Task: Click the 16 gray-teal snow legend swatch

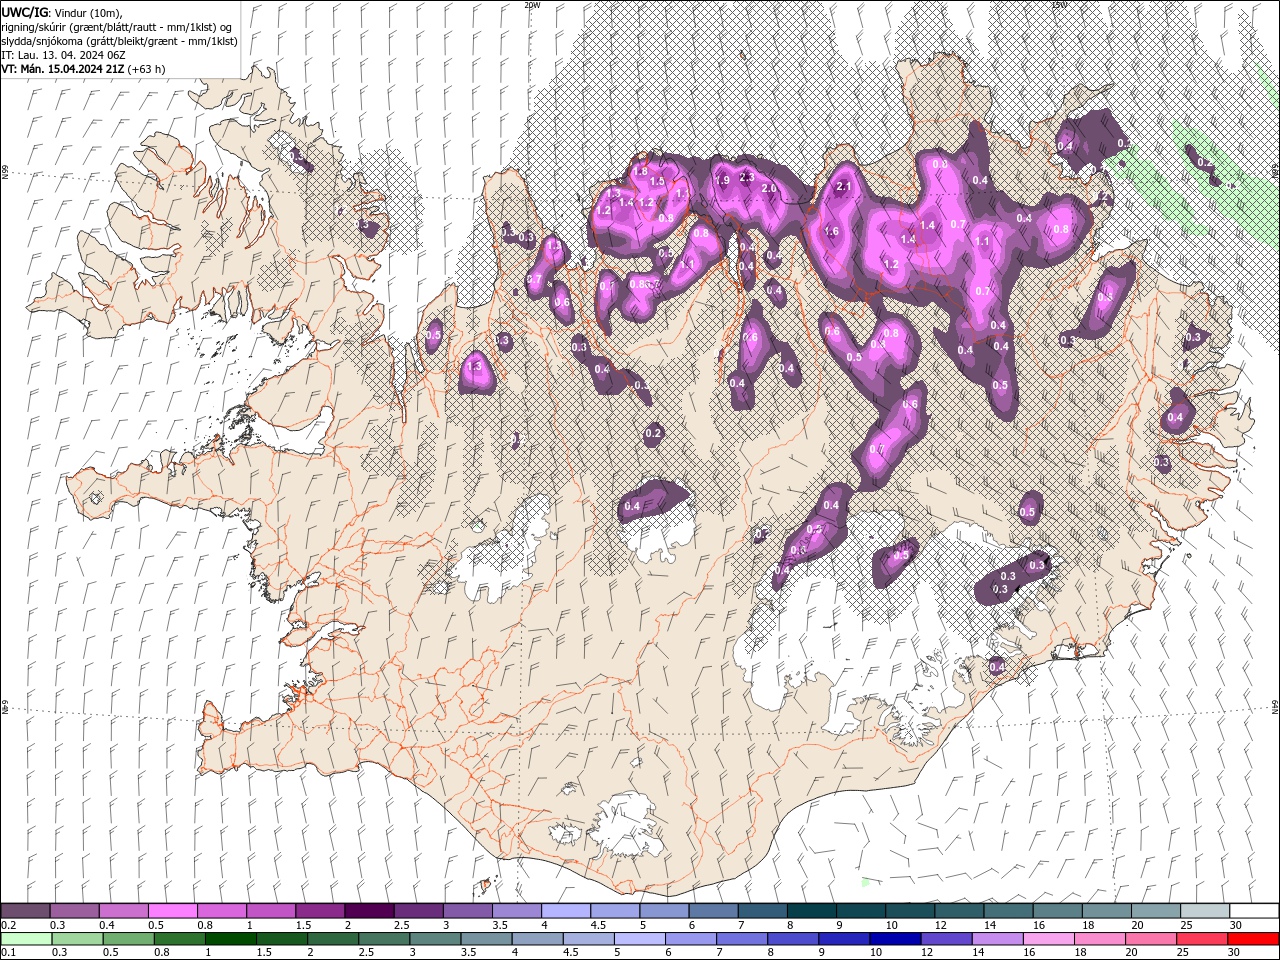Action: (1058, 911)
